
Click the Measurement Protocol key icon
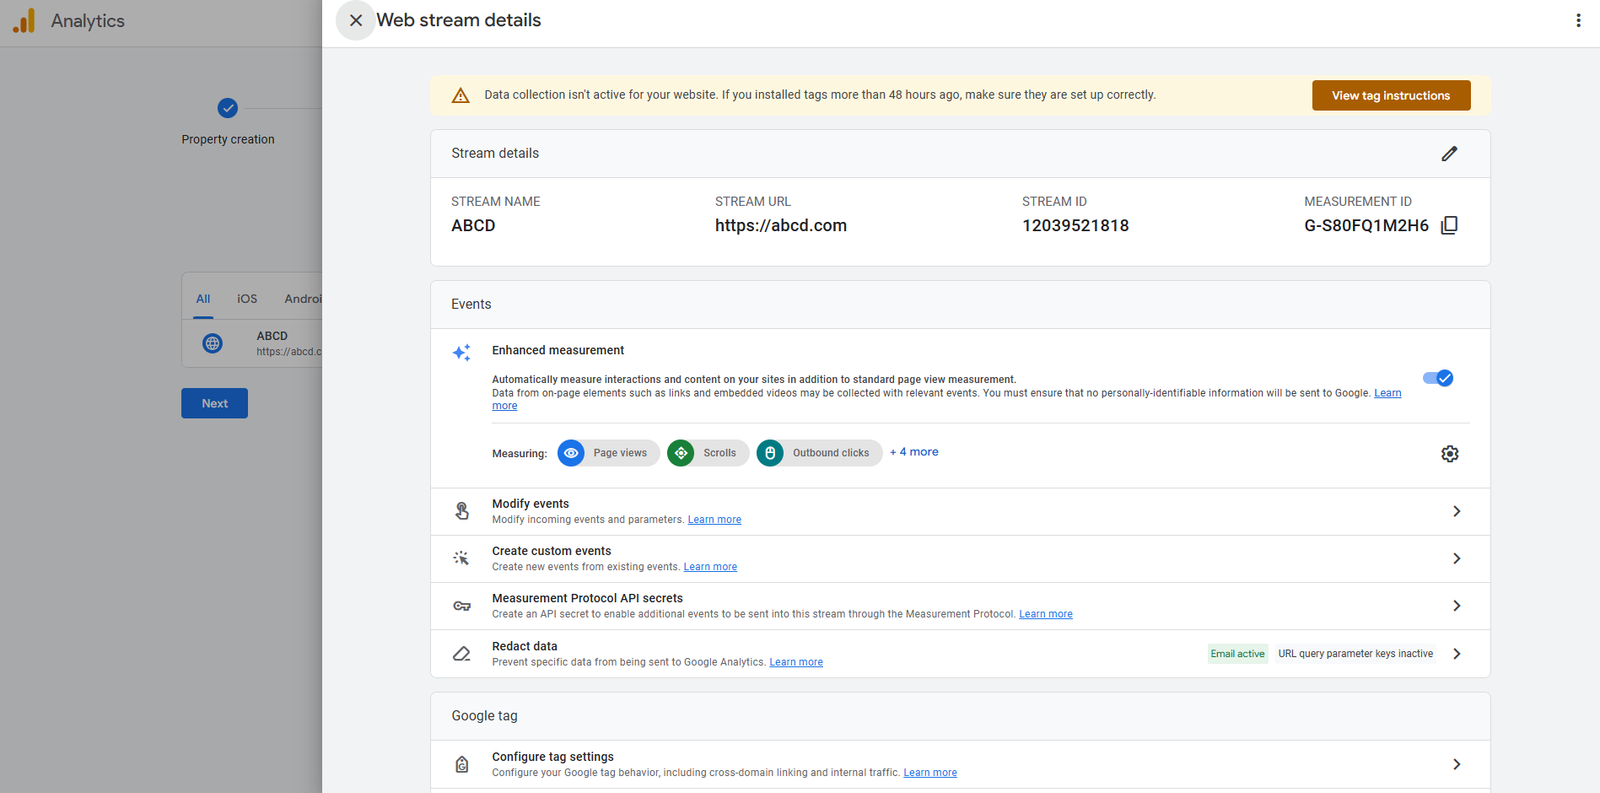click(462, 606)
